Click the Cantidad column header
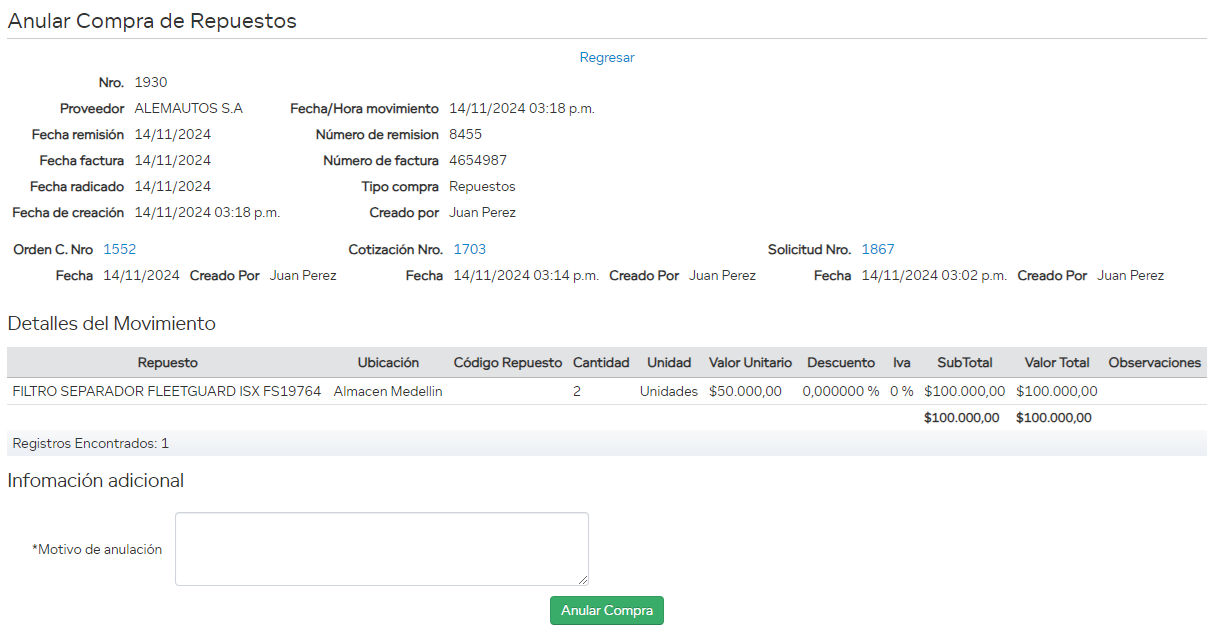 click(x=600, y=362)
